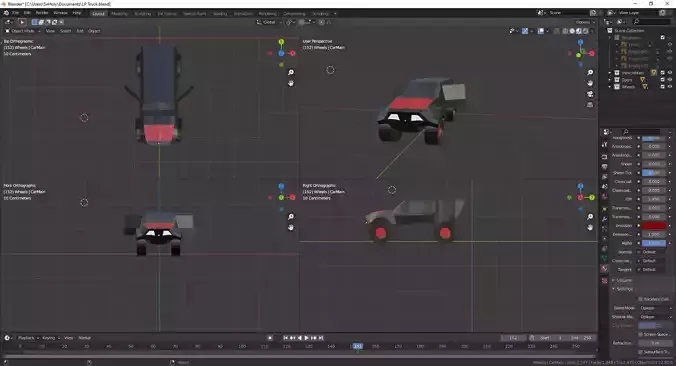The image size is (676, 366).
Task: Click red X axis on top-left viewport gizmo
Action: pos(293,53)
